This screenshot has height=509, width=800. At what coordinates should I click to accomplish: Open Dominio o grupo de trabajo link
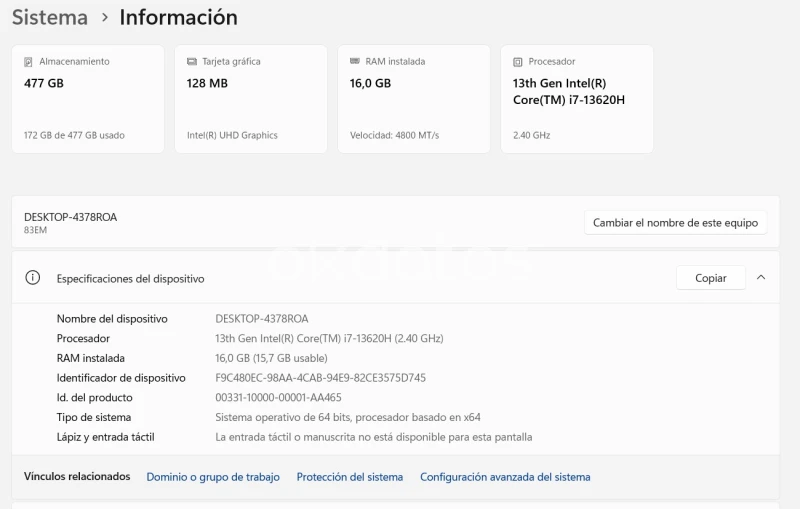[x=213, y=477]
